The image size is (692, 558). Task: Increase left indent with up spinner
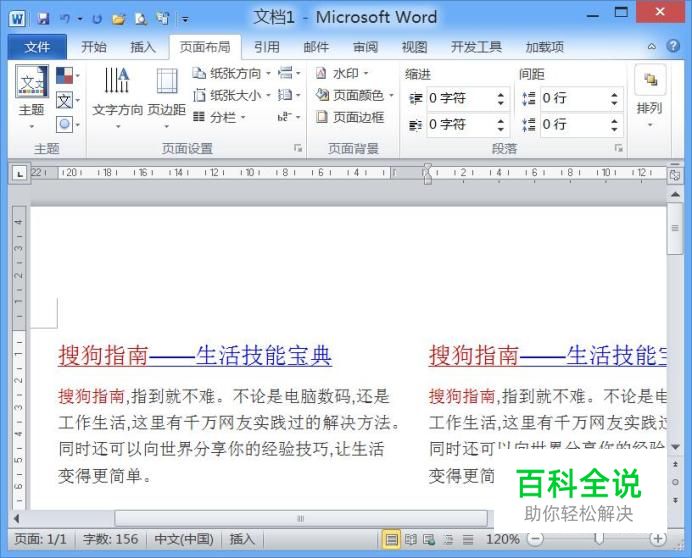pos(500,94)
